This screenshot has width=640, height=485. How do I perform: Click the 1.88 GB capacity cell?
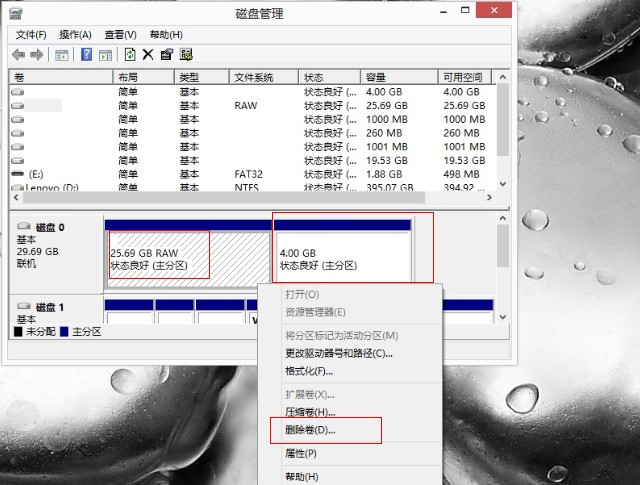384,174
